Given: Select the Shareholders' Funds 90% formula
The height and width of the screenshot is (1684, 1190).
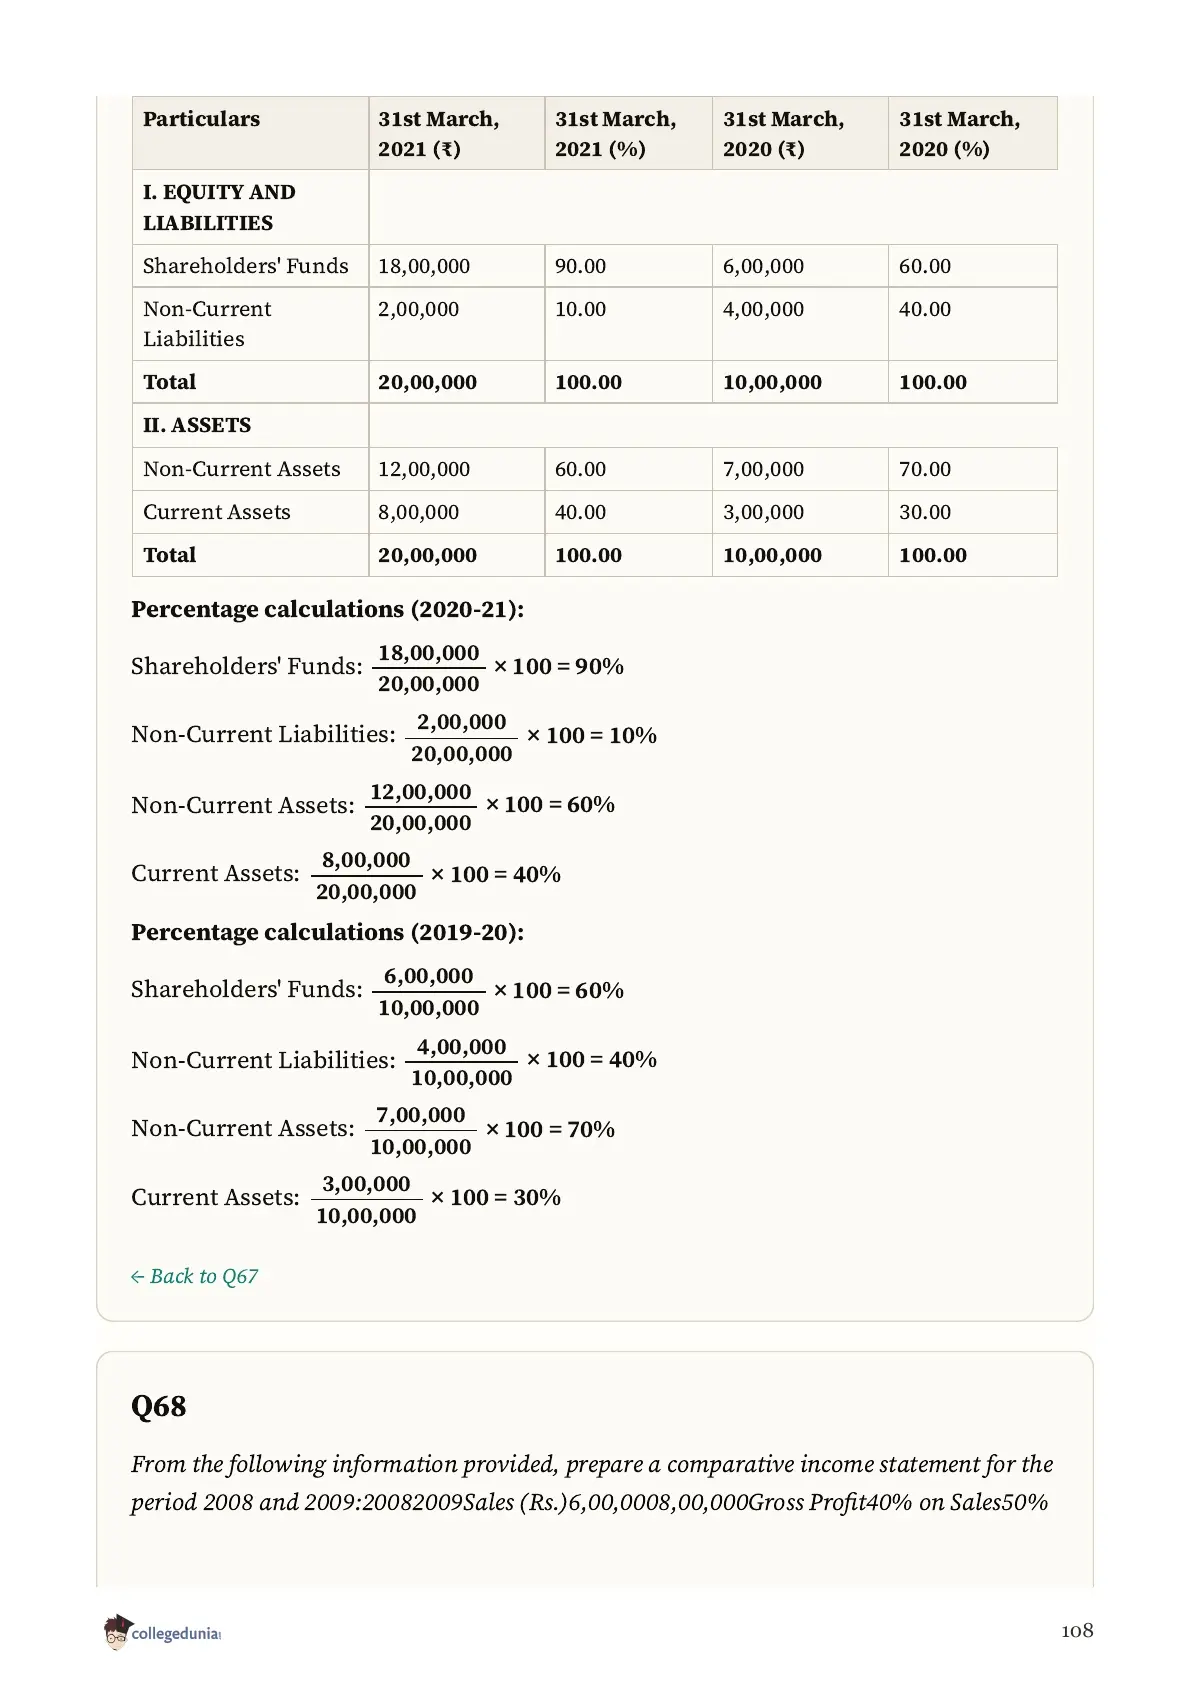Looking at the screenshot, I should click(x=377, y=667).
